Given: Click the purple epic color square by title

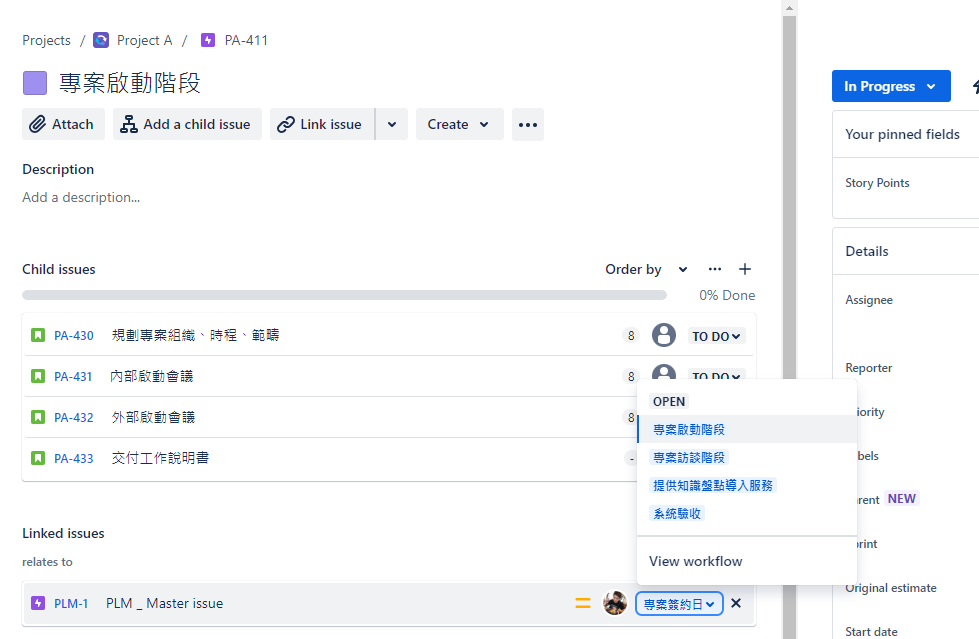Looking at the screenshot, I should (35, 83).
